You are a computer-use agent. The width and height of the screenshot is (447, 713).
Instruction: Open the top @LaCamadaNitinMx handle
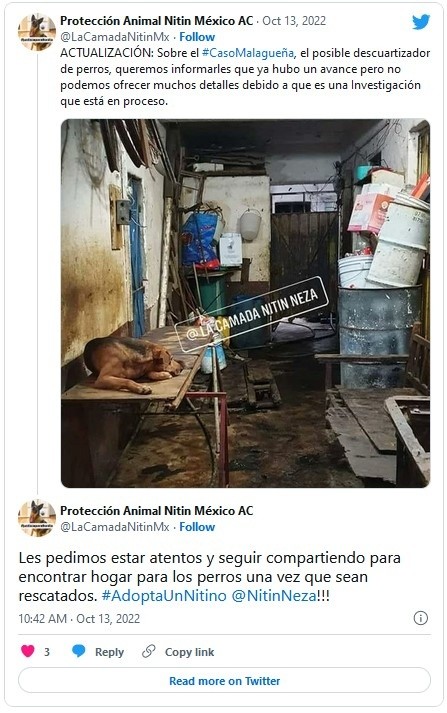[x=115, y=37]
